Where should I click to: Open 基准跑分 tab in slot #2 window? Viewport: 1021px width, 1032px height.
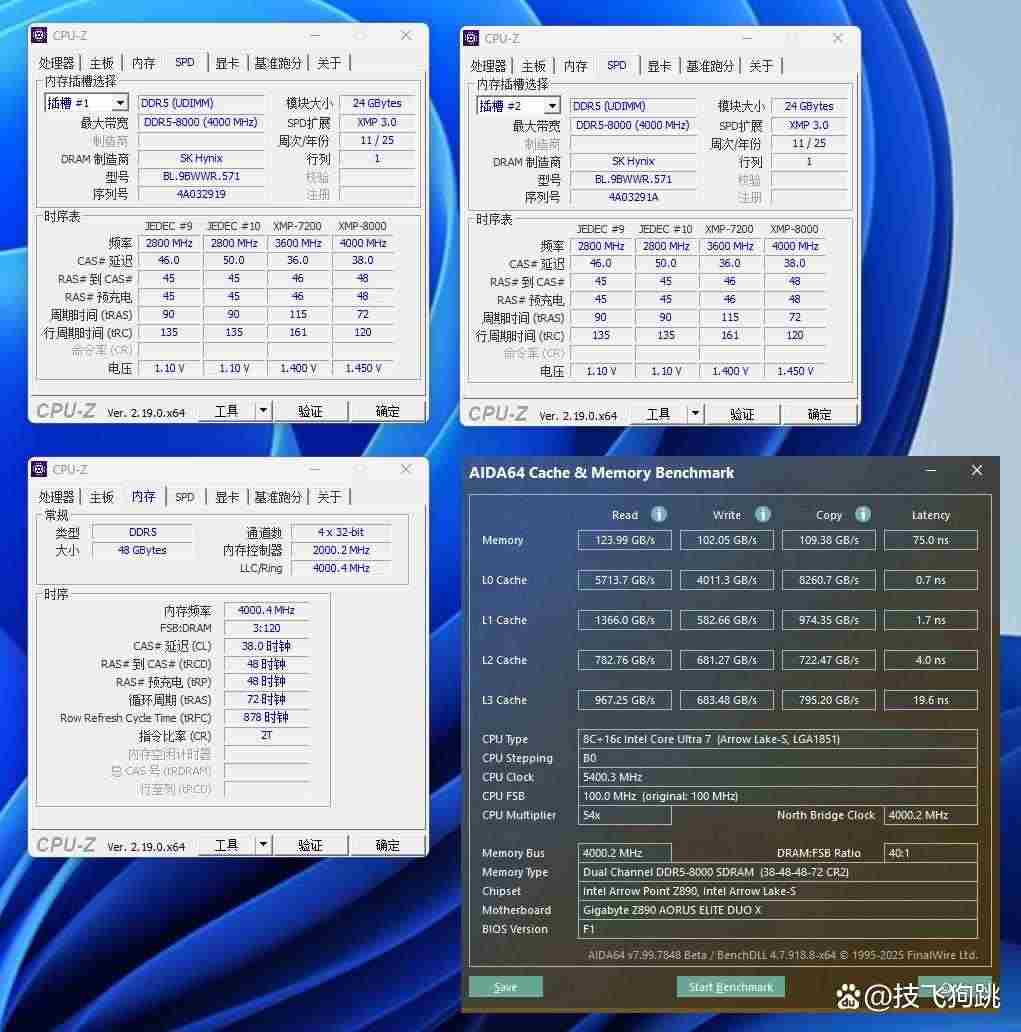710,66
